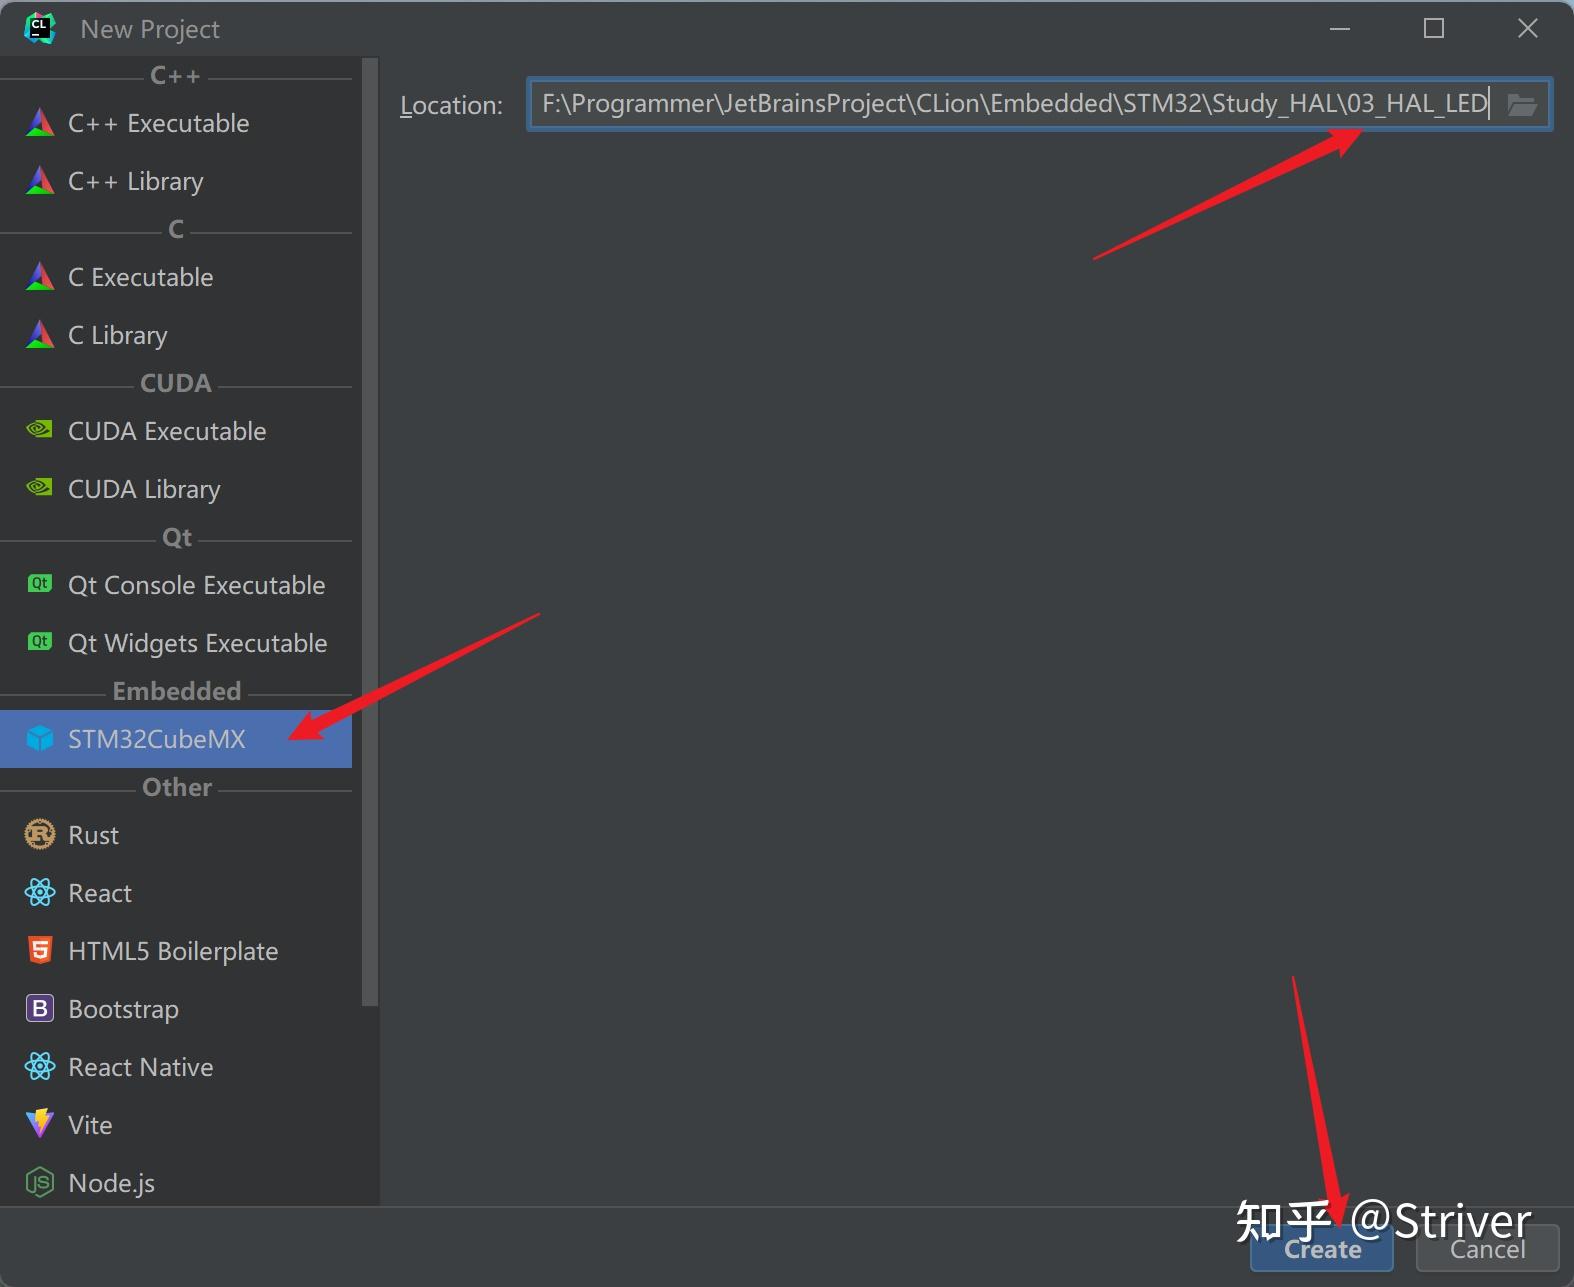1574x1287 pixels.
Task: Close the New Project dialog
Action: click(1527, 28)
